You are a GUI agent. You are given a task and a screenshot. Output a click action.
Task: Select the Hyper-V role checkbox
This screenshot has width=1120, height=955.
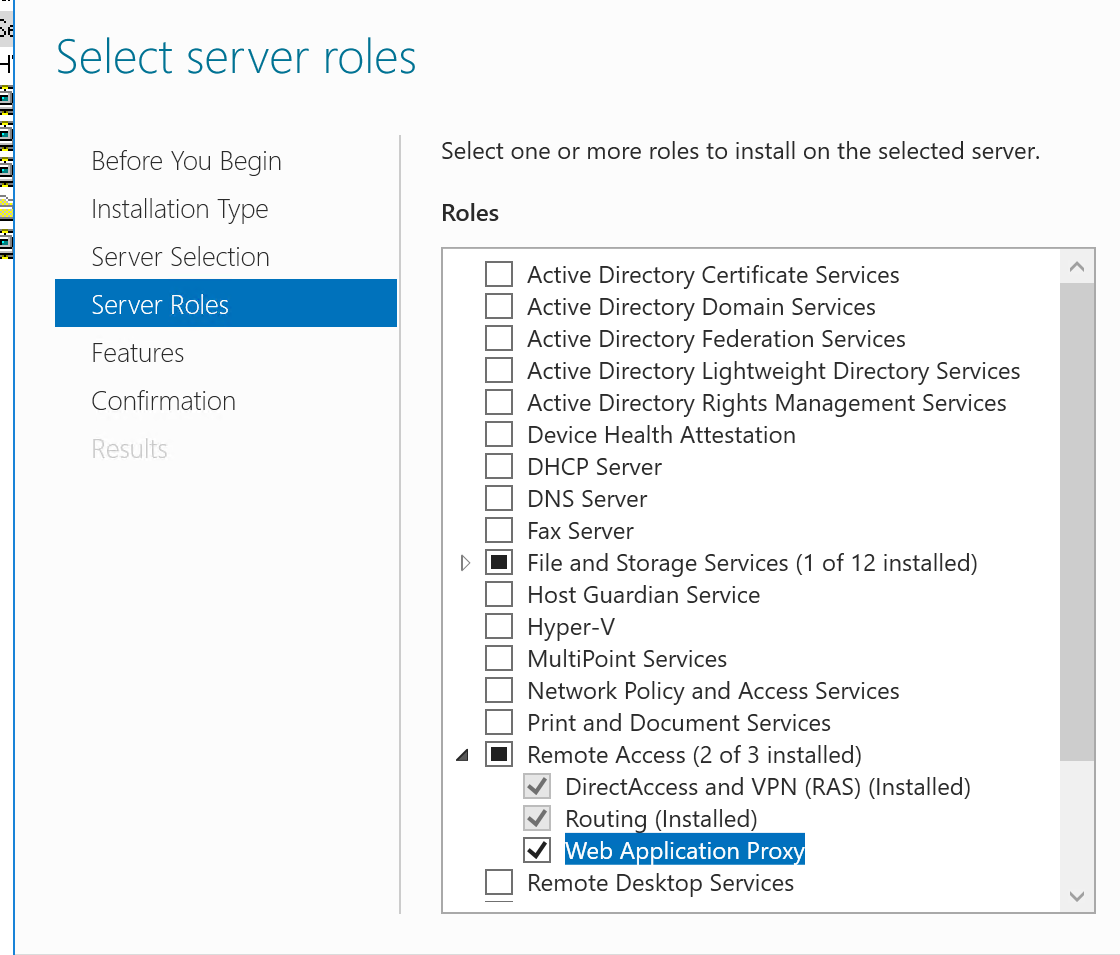[x=499, y=627]
